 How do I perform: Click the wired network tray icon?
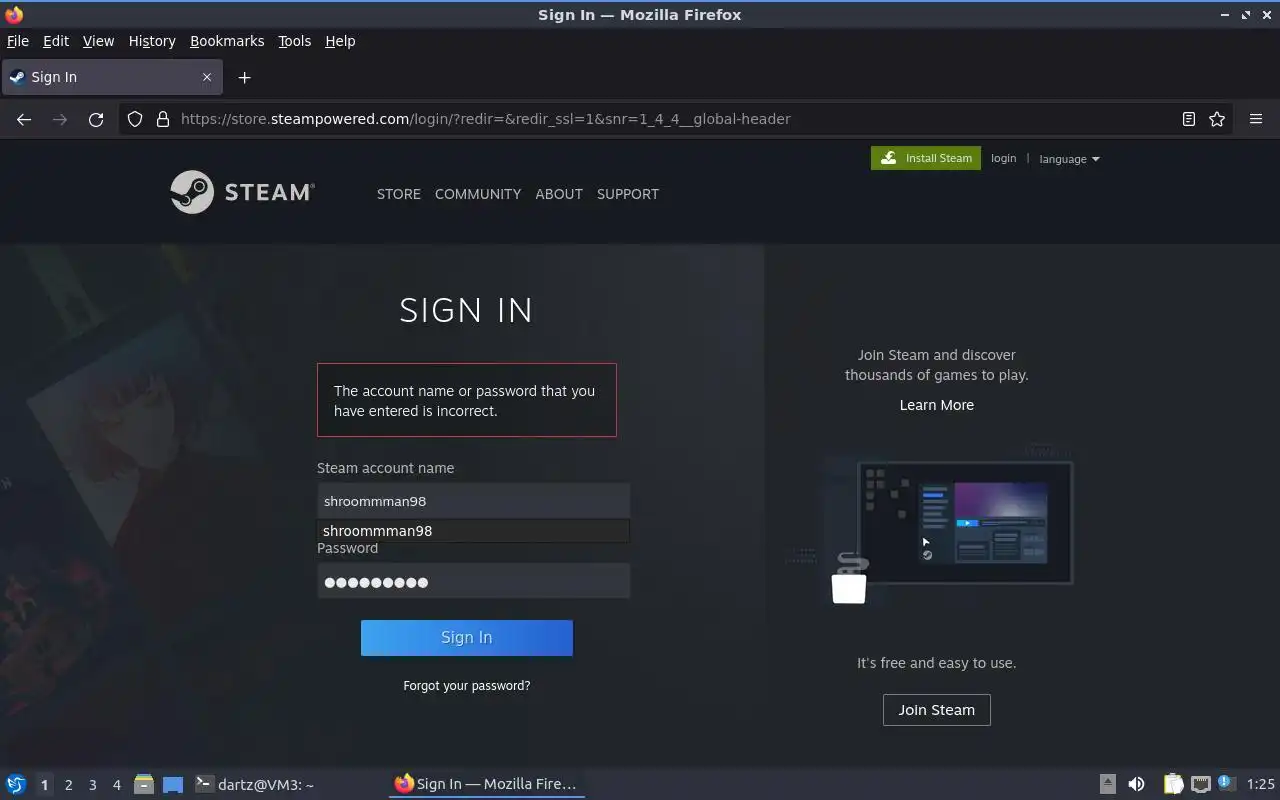click(1201, 784)
